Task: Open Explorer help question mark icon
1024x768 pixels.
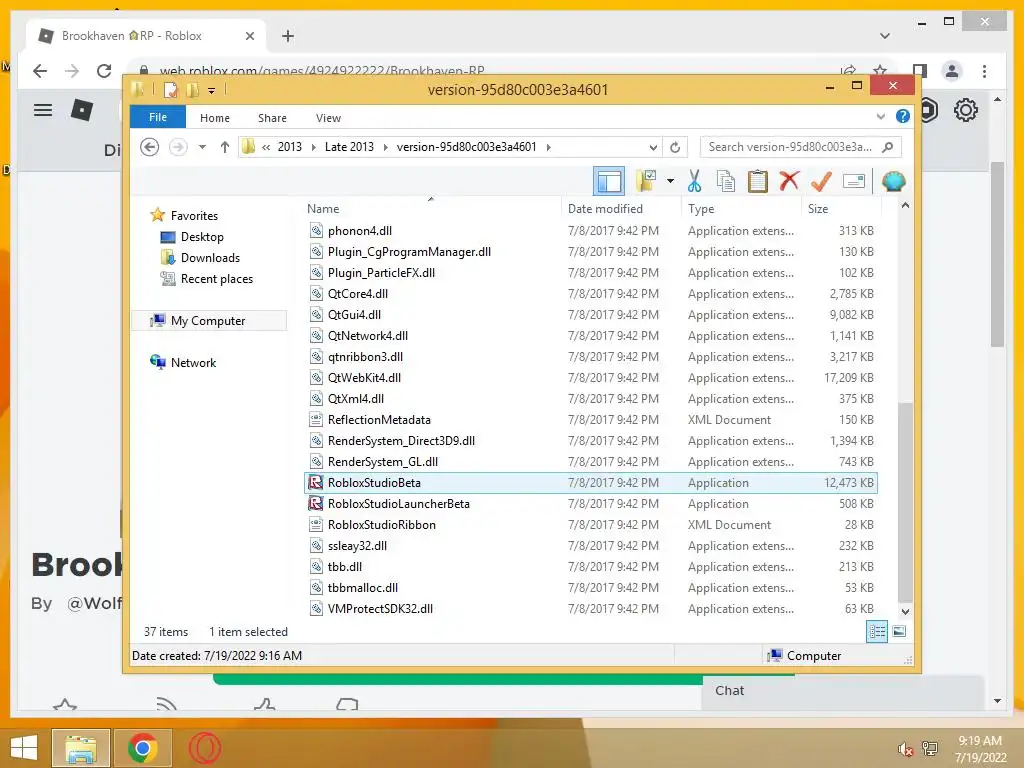Action: (903, 116)
